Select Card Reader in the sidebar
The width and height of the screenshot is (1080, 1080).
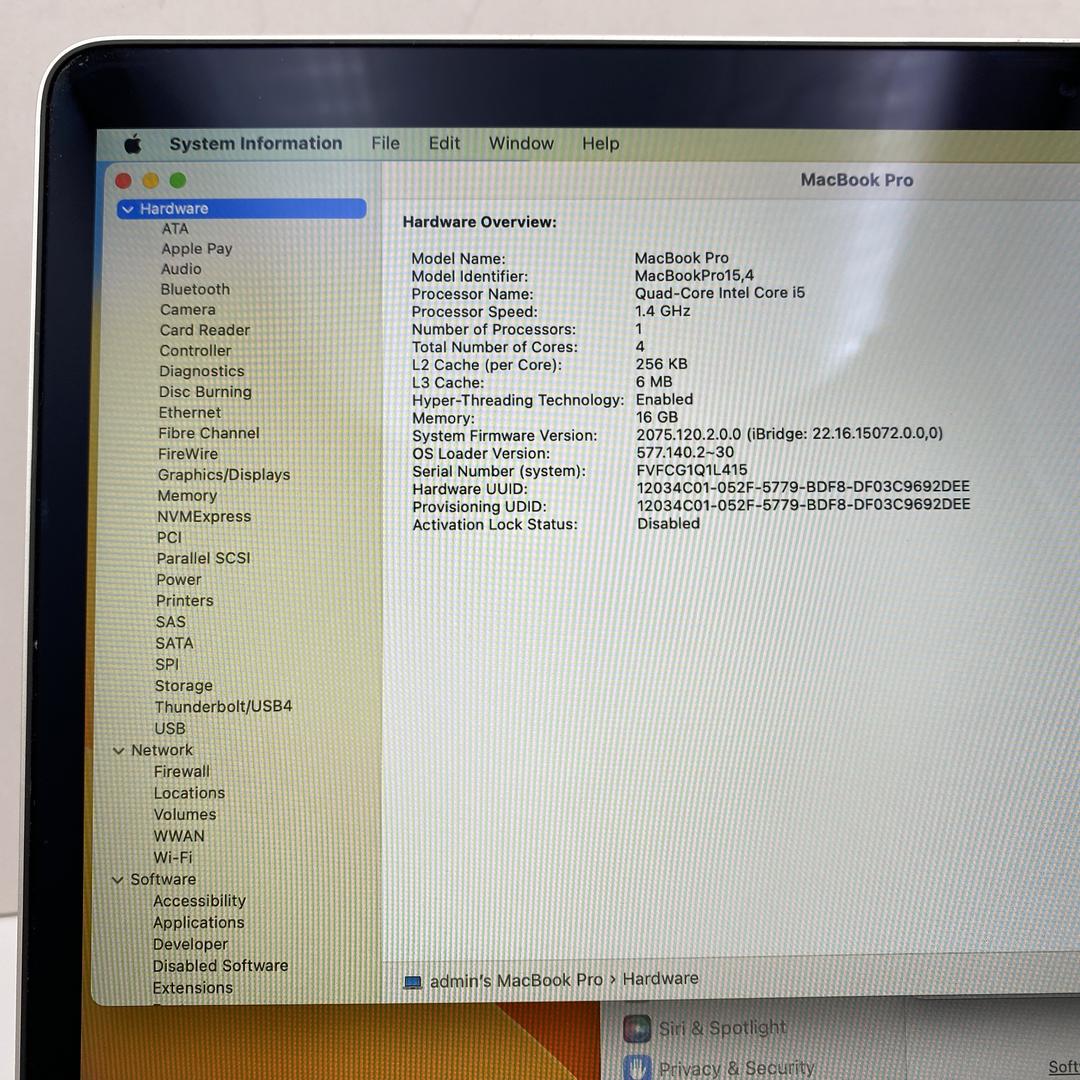point(205,331)
